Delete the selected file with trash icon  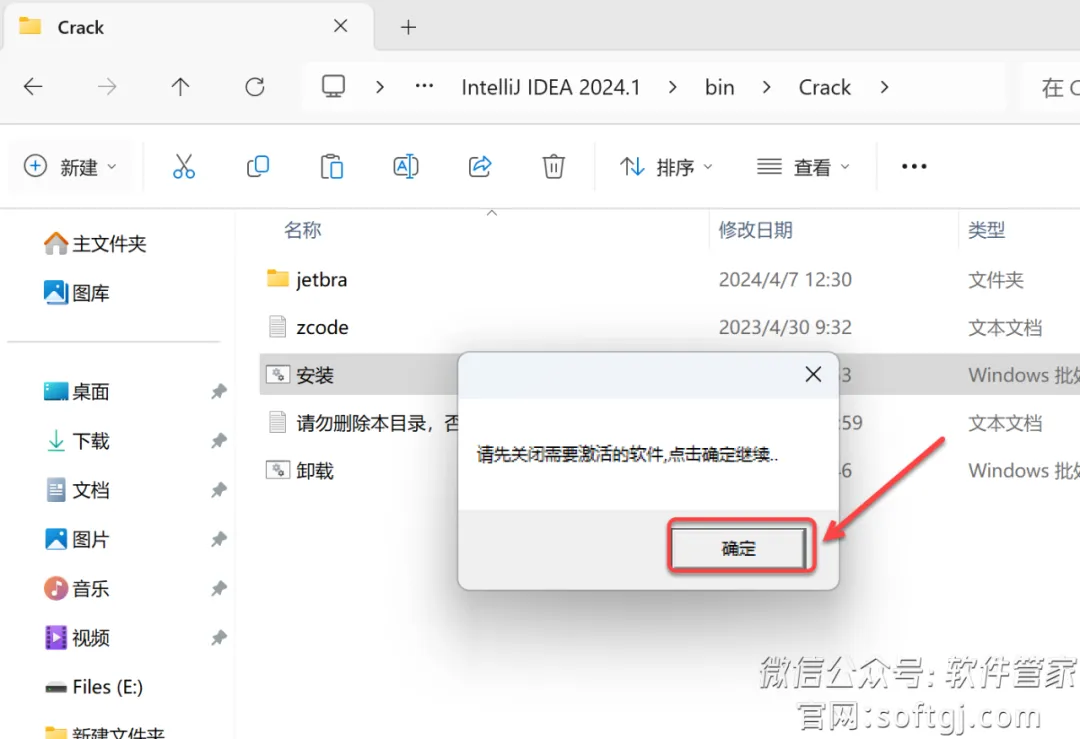pyautogui.click(x=553, y=167)
